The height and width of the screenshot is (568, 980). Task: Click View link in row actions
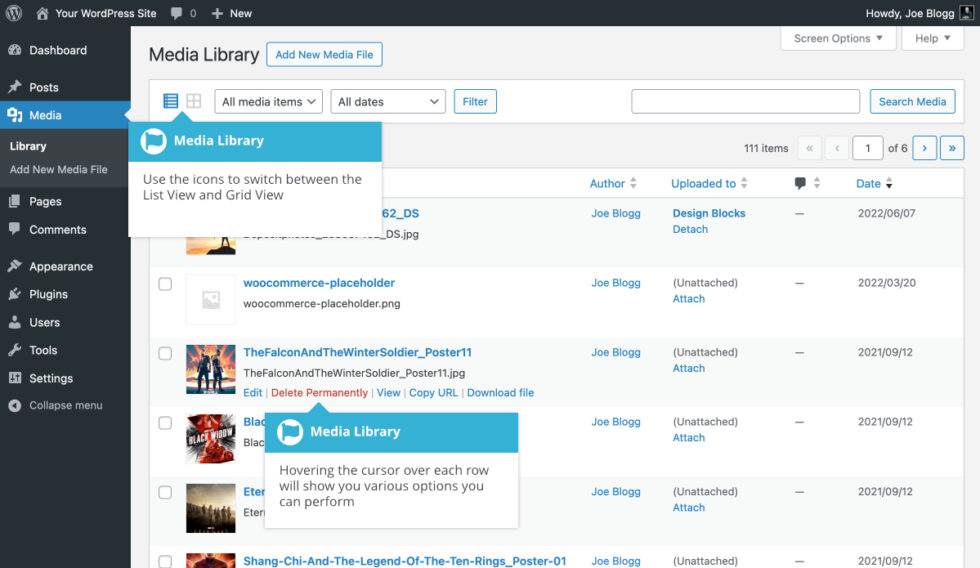[388, 392]
